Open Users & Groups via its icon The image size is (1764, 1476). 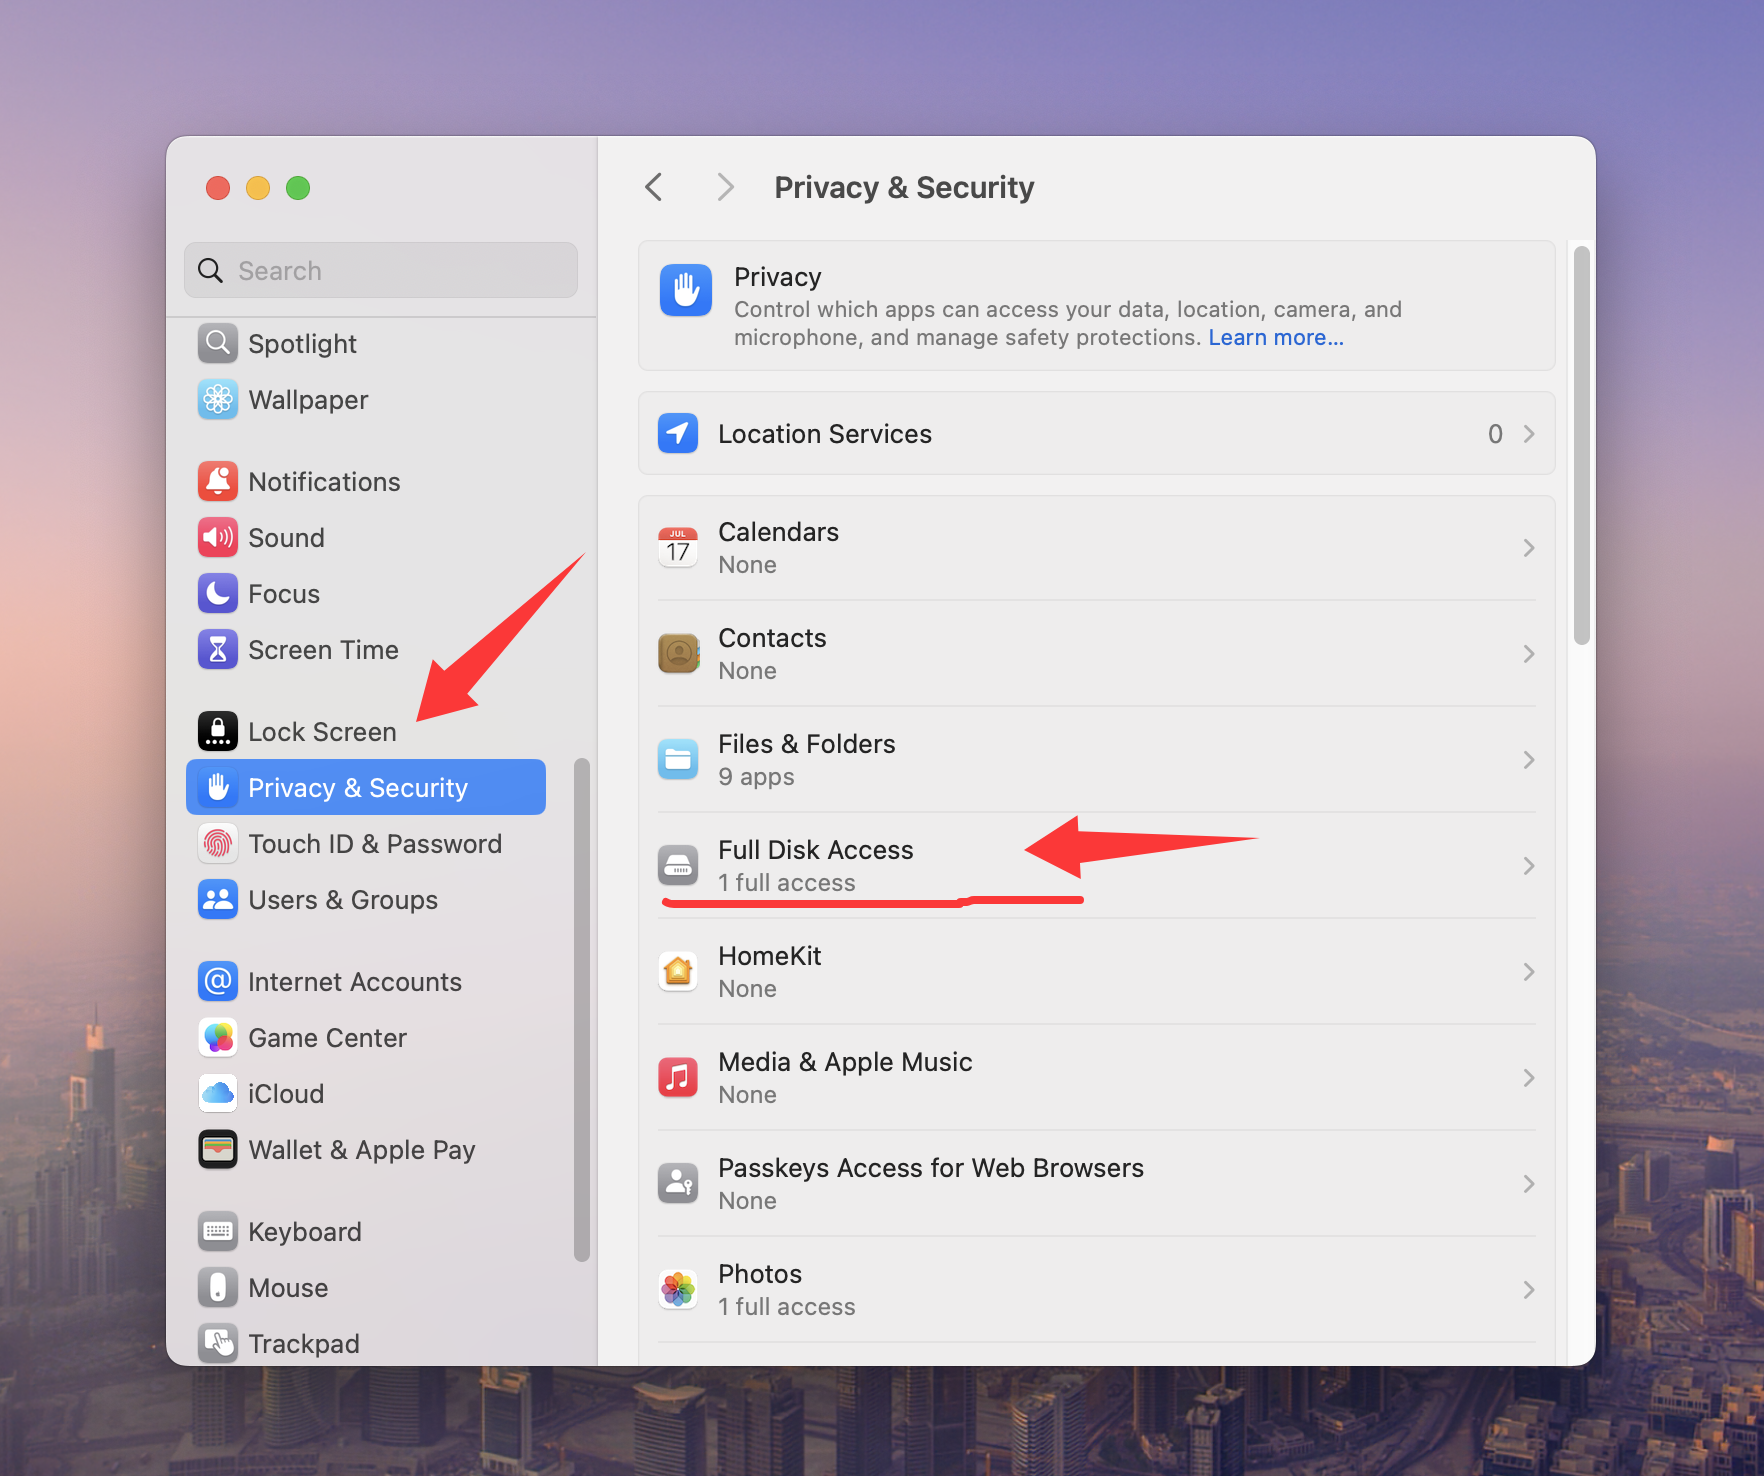pyautogui.click(x=217, y=899)
